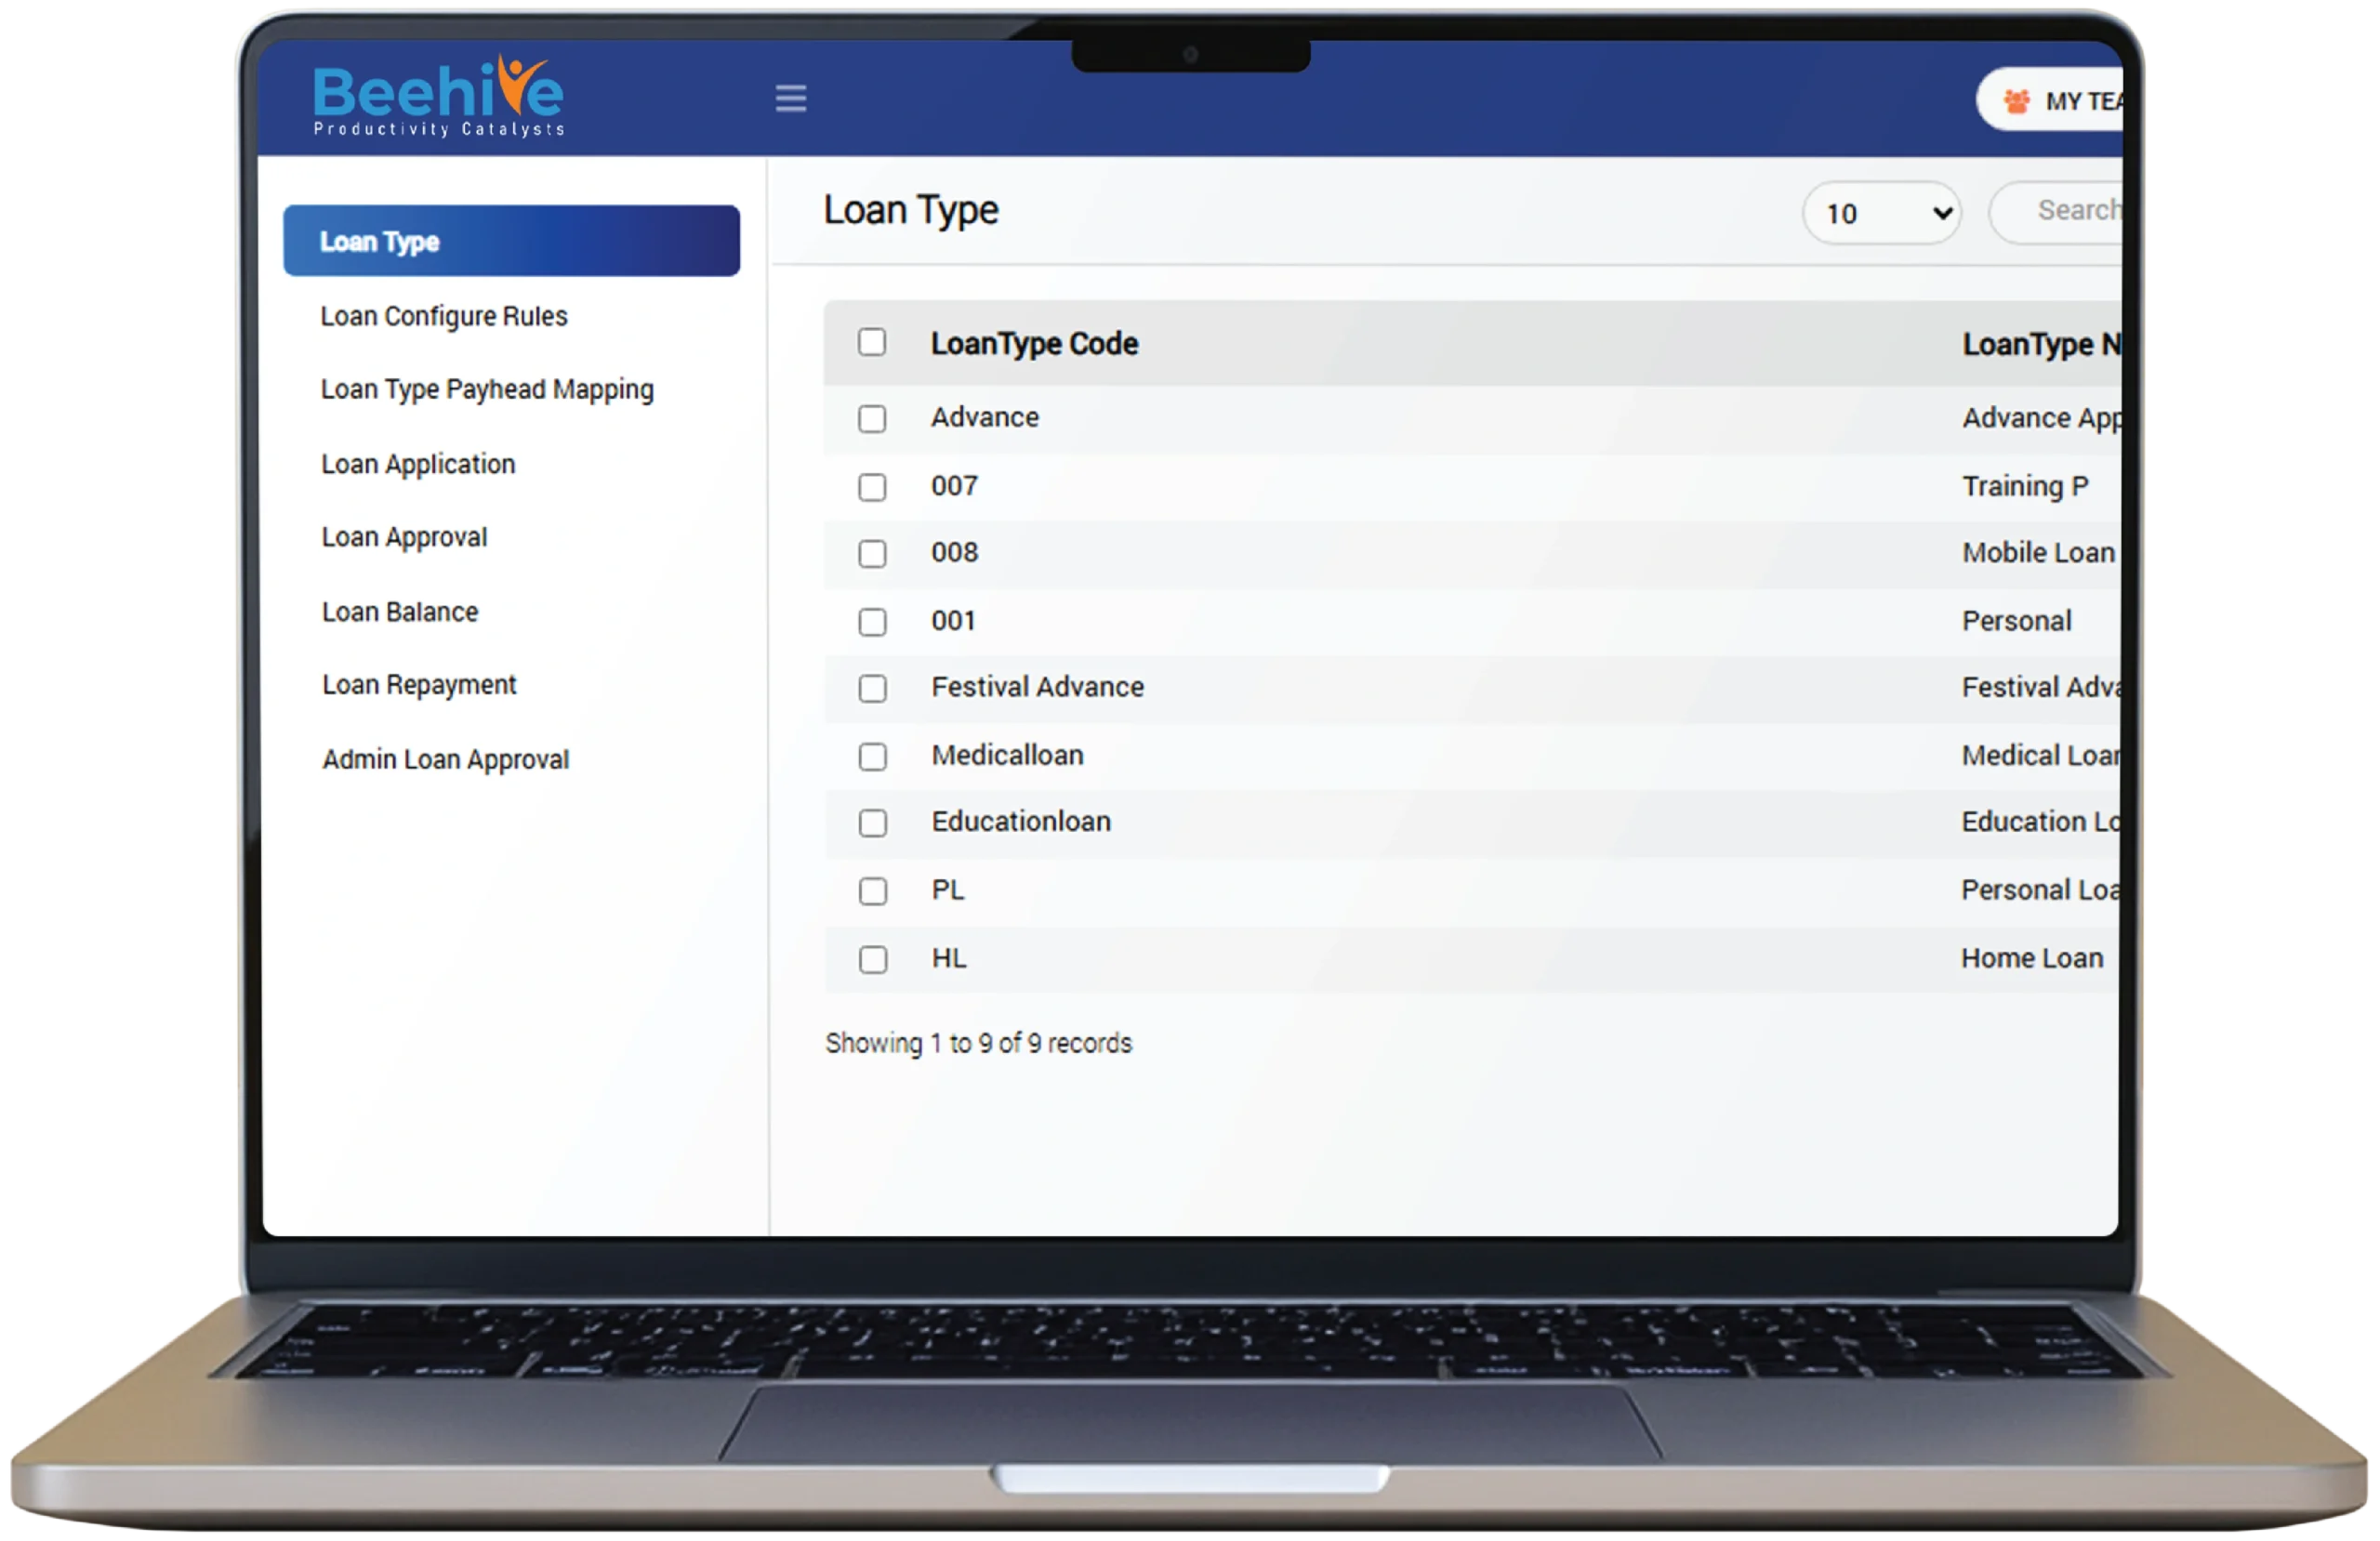
Task: Check the 007 row checkbox
Action: (871, 487)
